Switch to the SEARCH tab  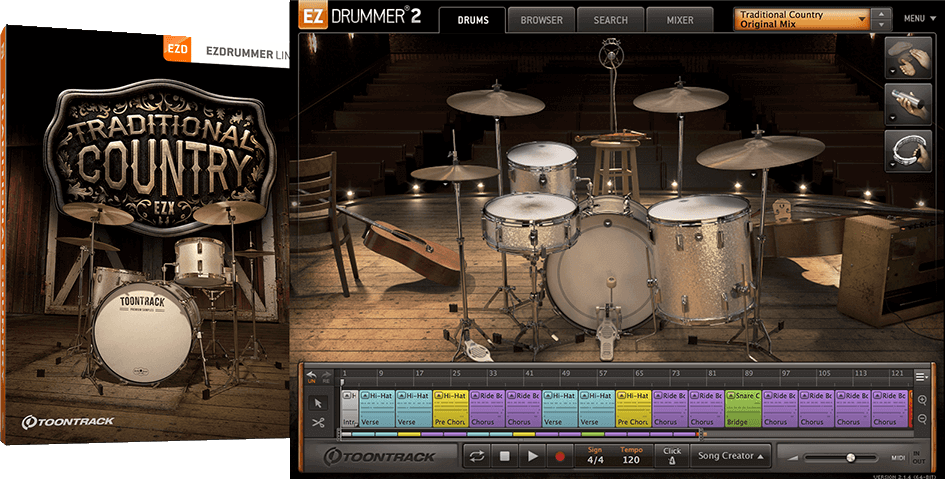611,20
